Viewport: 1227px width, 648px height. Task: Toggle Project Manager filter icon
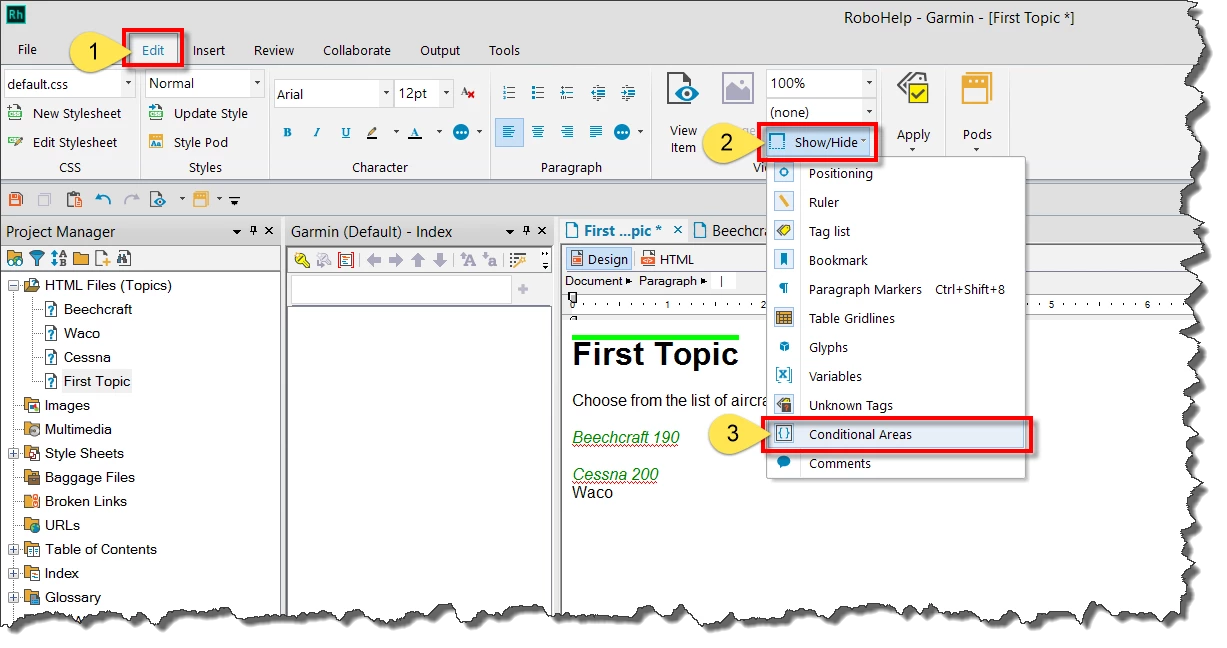click(x=37, y=259)
